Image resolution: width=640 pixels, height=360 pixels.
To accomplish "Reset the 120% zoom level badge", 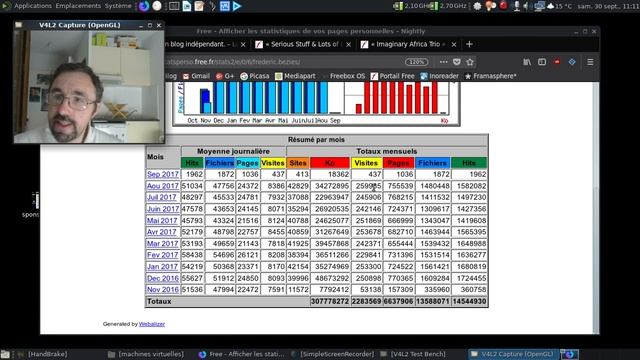I will 416,62.
